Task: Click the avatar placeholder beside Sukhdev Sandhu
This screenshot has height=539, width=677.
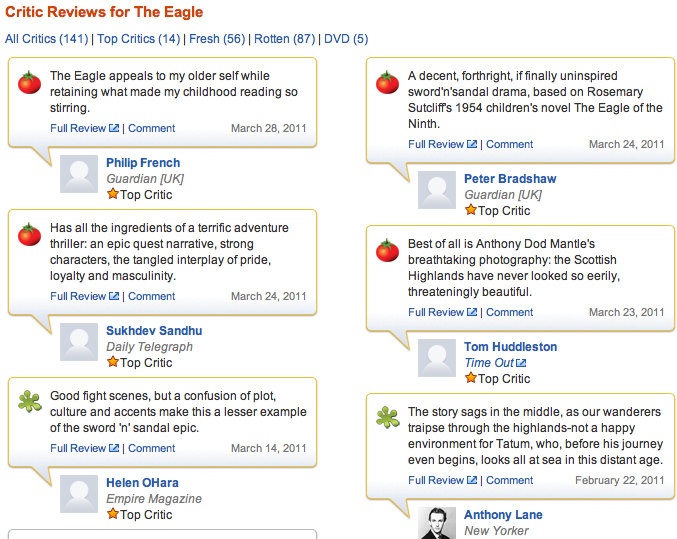Action: 79,342
